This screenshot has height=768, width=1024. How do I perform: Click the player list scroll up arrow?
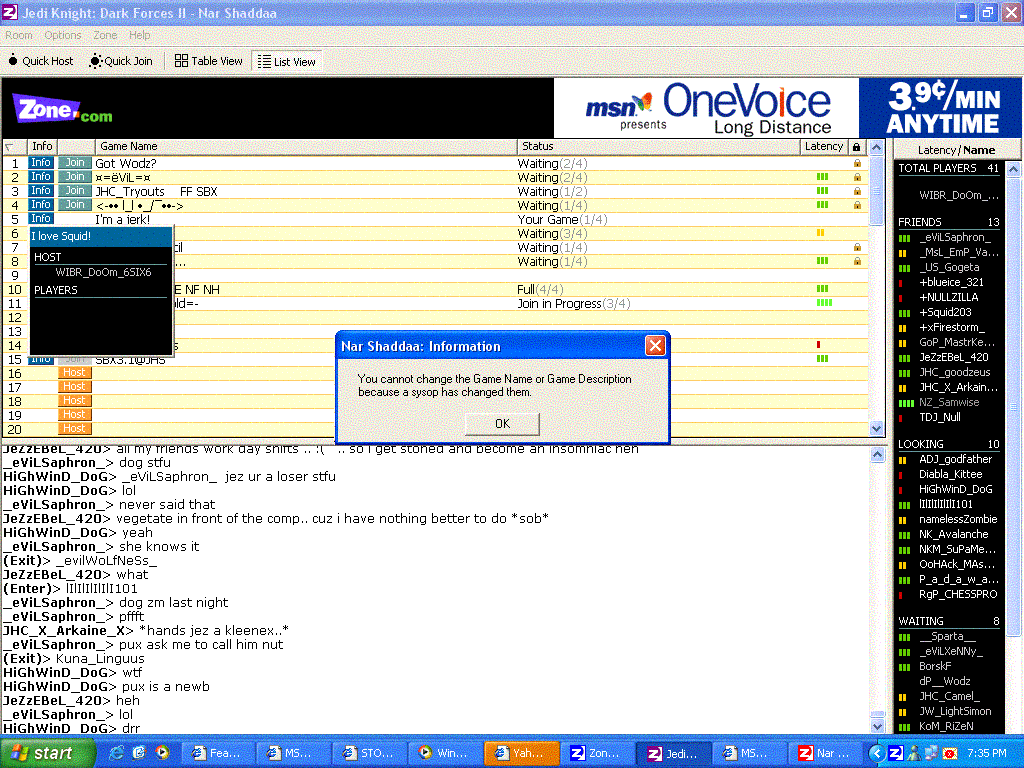click(1013, 170)
